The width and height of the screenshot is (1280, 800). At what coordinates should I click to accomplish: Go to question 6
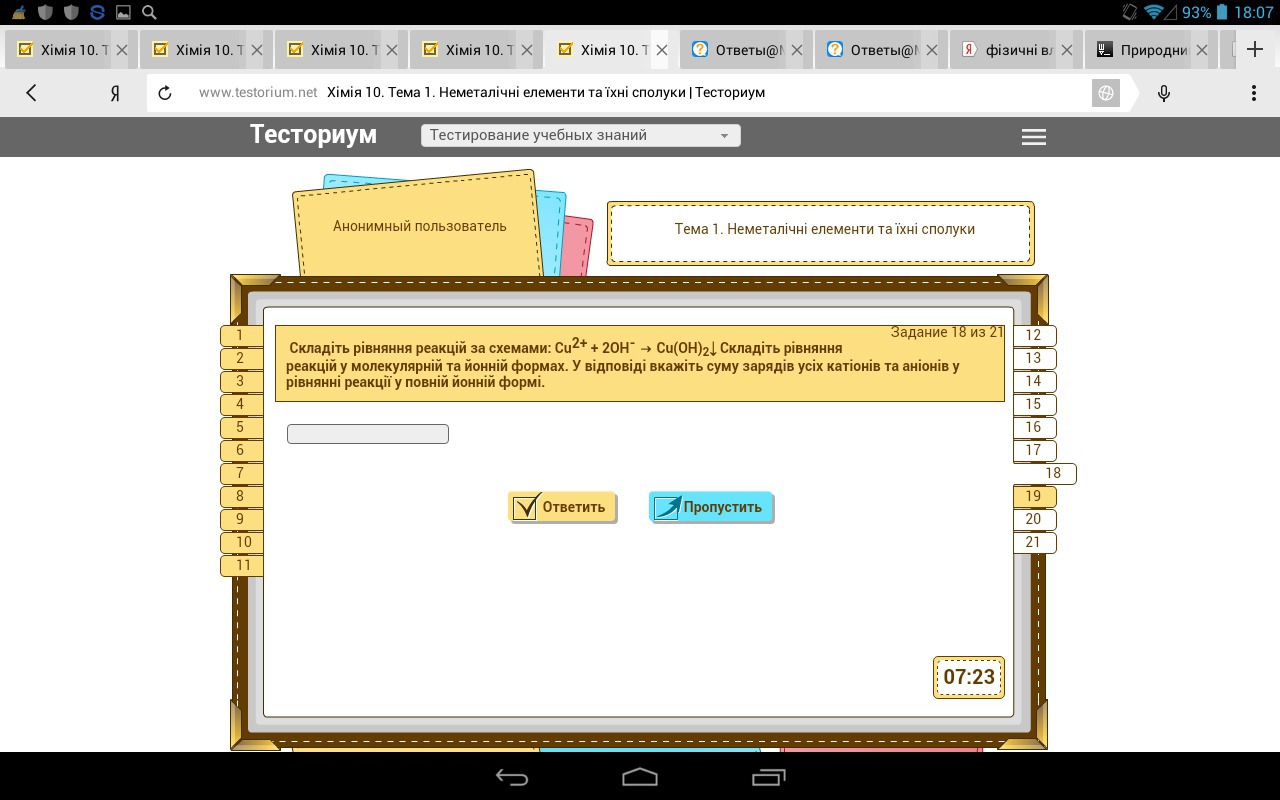click(240, 450)
